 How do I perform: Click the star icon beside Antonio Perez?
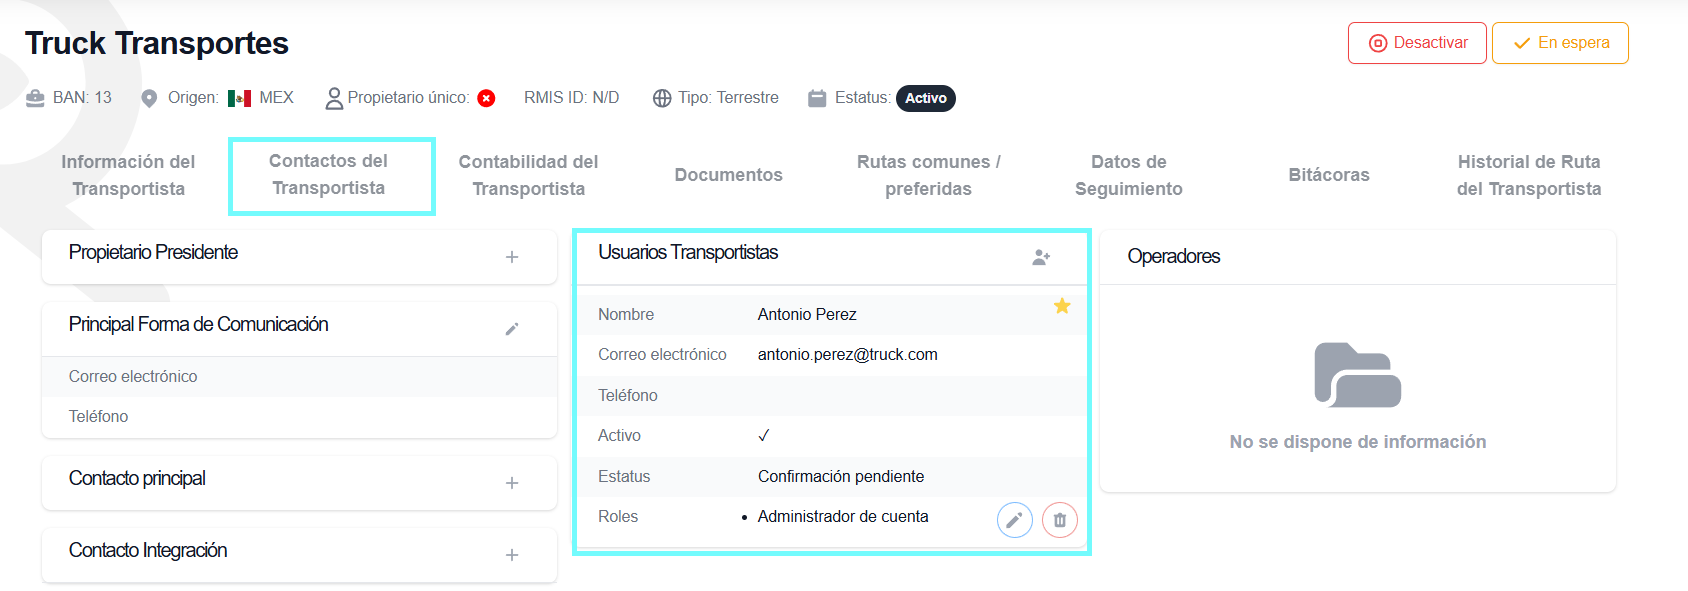(x=1062, y=306)
